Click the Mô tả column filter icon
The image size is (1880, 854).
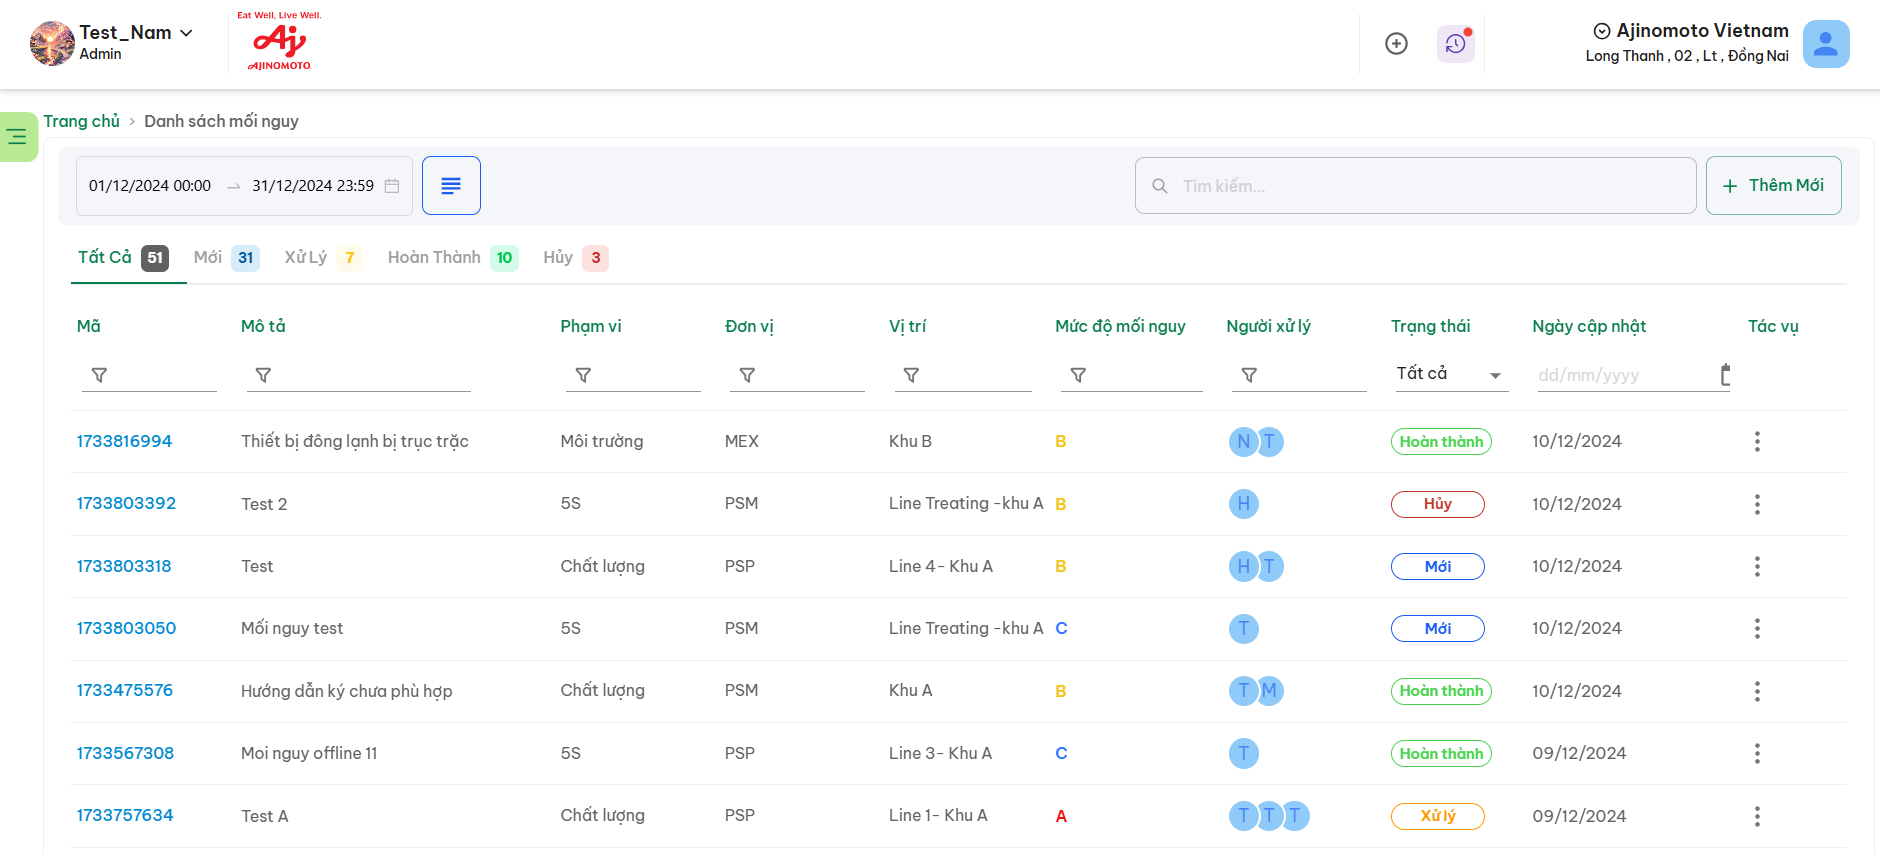[x=263, y=375]
